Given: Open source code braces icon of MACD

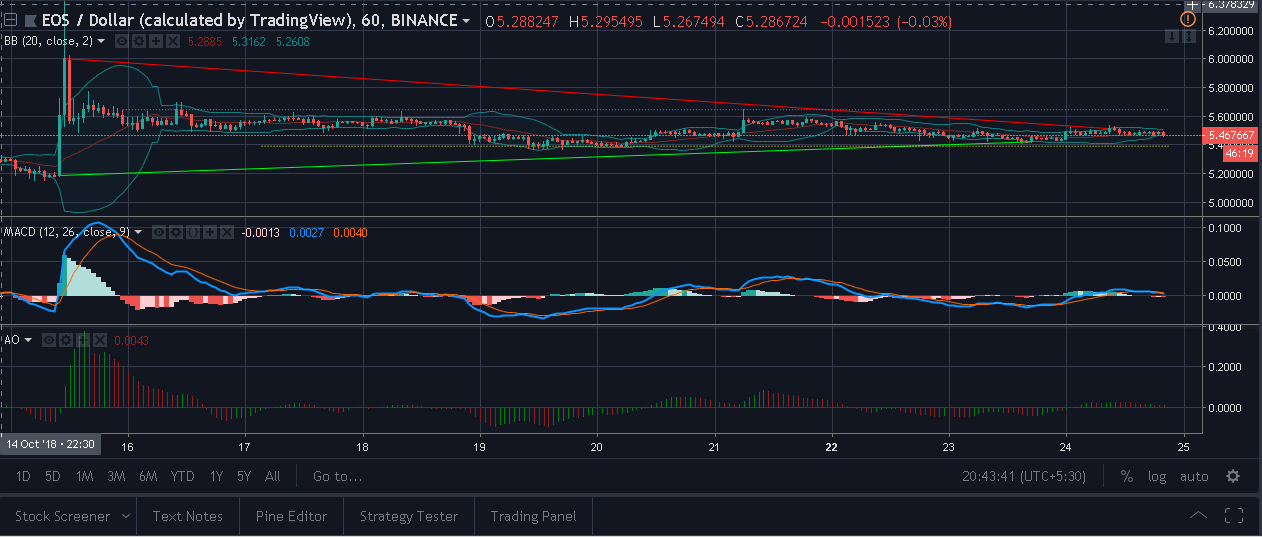Looking at the screenshot, I should pos(193,232).
